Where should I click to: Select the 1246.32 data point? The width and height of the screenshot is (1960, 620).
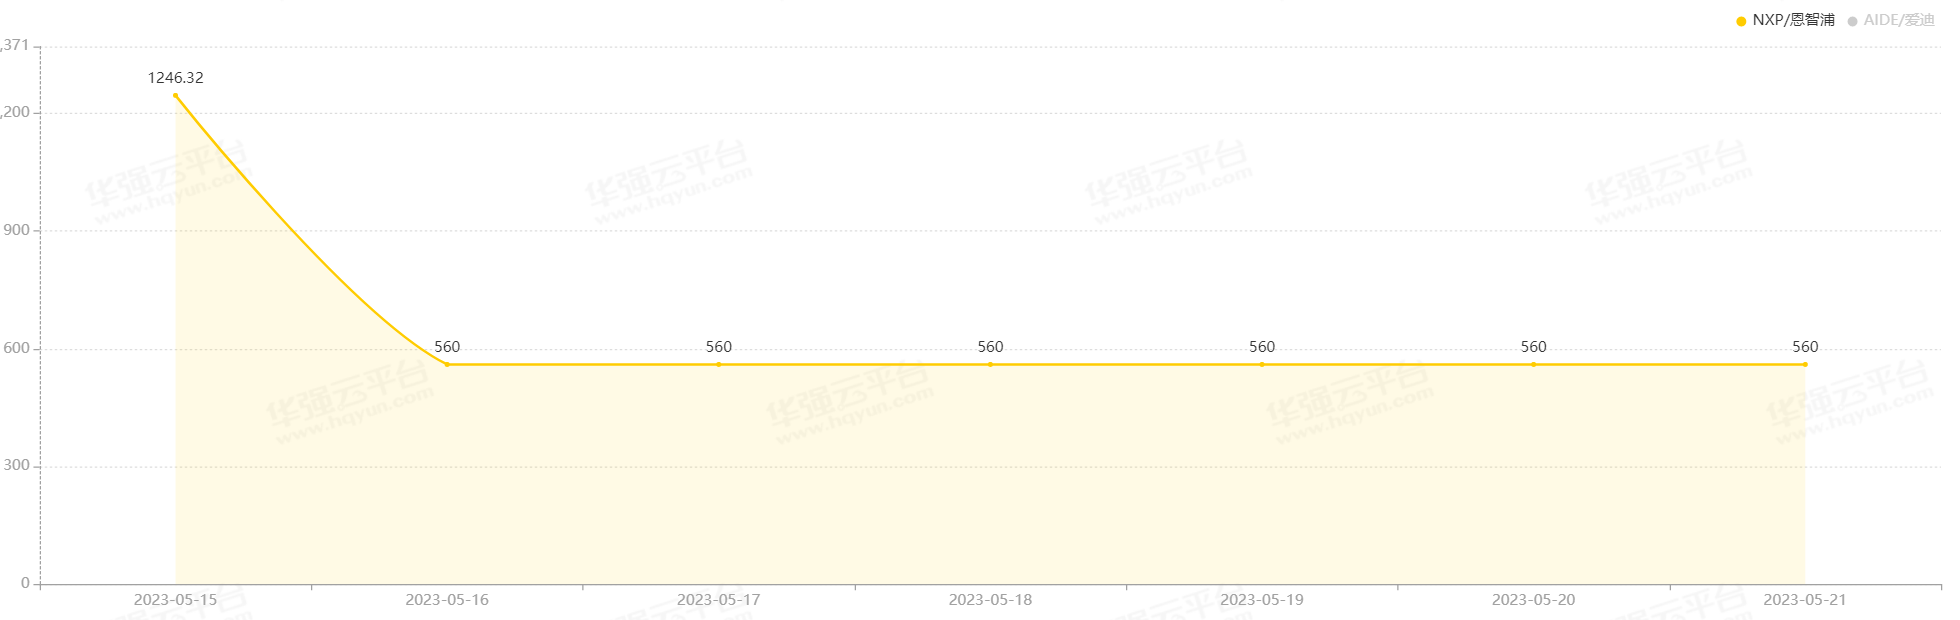coord(176,96)
